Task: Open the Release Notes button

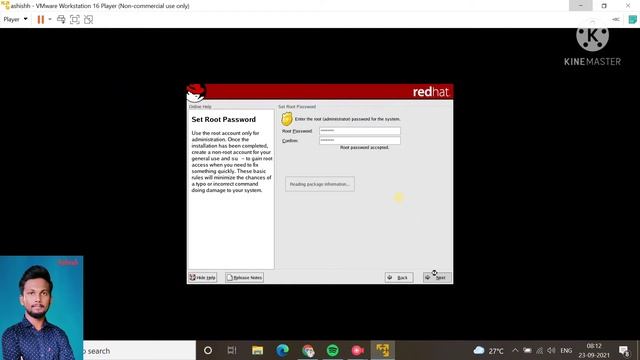Action: [x=244, y=277]
